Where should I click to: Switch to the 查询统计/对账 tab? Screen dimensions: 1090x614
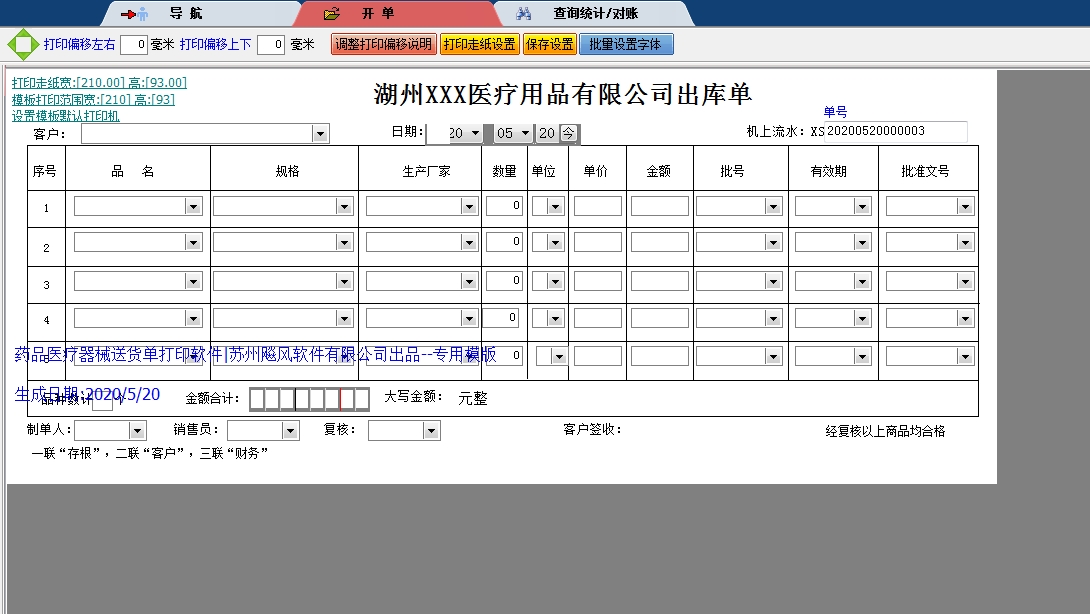click(595, 14)
